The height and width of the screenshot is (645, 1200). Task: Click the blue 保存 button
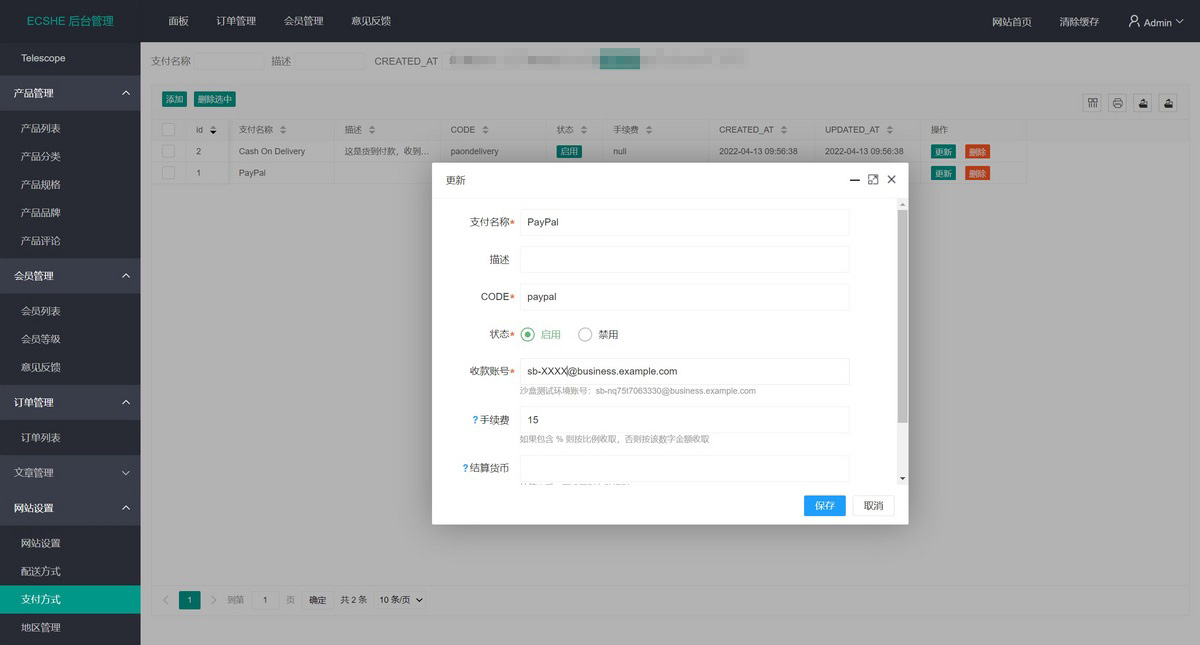pos(824,506)
